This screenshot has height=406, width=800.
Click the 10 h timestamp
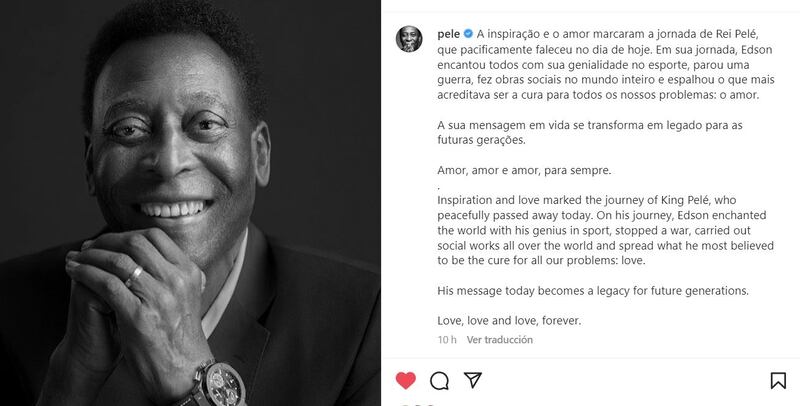(447, 340)
